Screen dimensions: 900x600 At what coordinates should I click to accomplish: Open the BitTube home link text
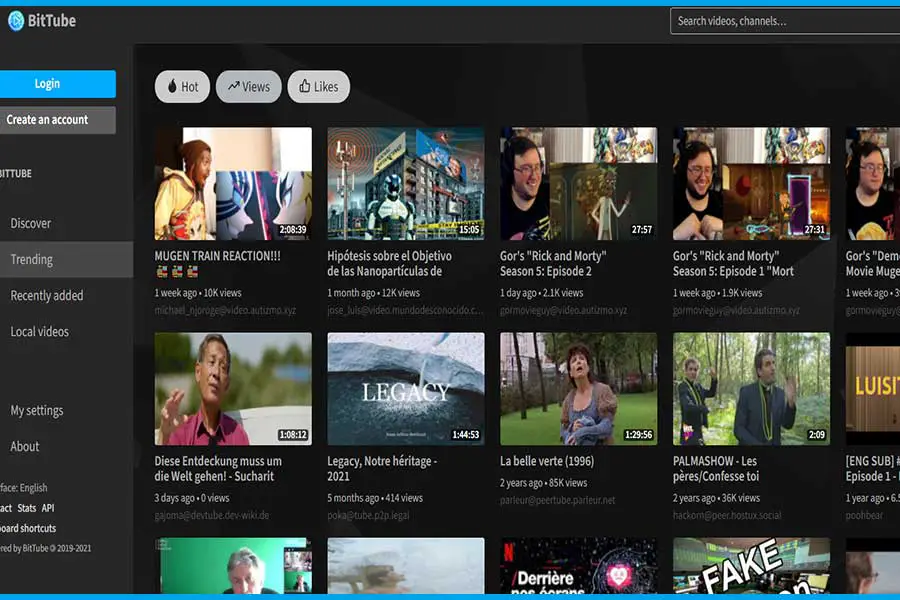point(52,21)
